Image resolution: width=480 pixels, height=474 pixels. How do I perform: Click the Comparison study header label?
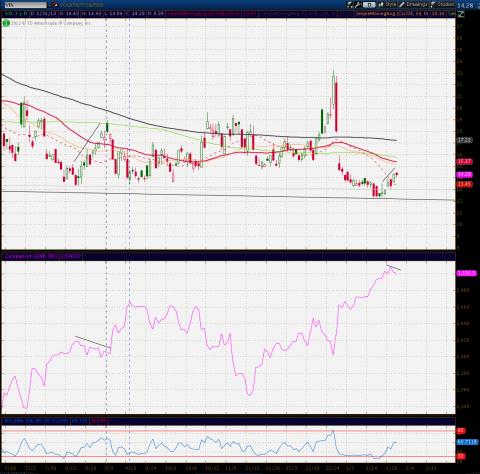point(31,256)
